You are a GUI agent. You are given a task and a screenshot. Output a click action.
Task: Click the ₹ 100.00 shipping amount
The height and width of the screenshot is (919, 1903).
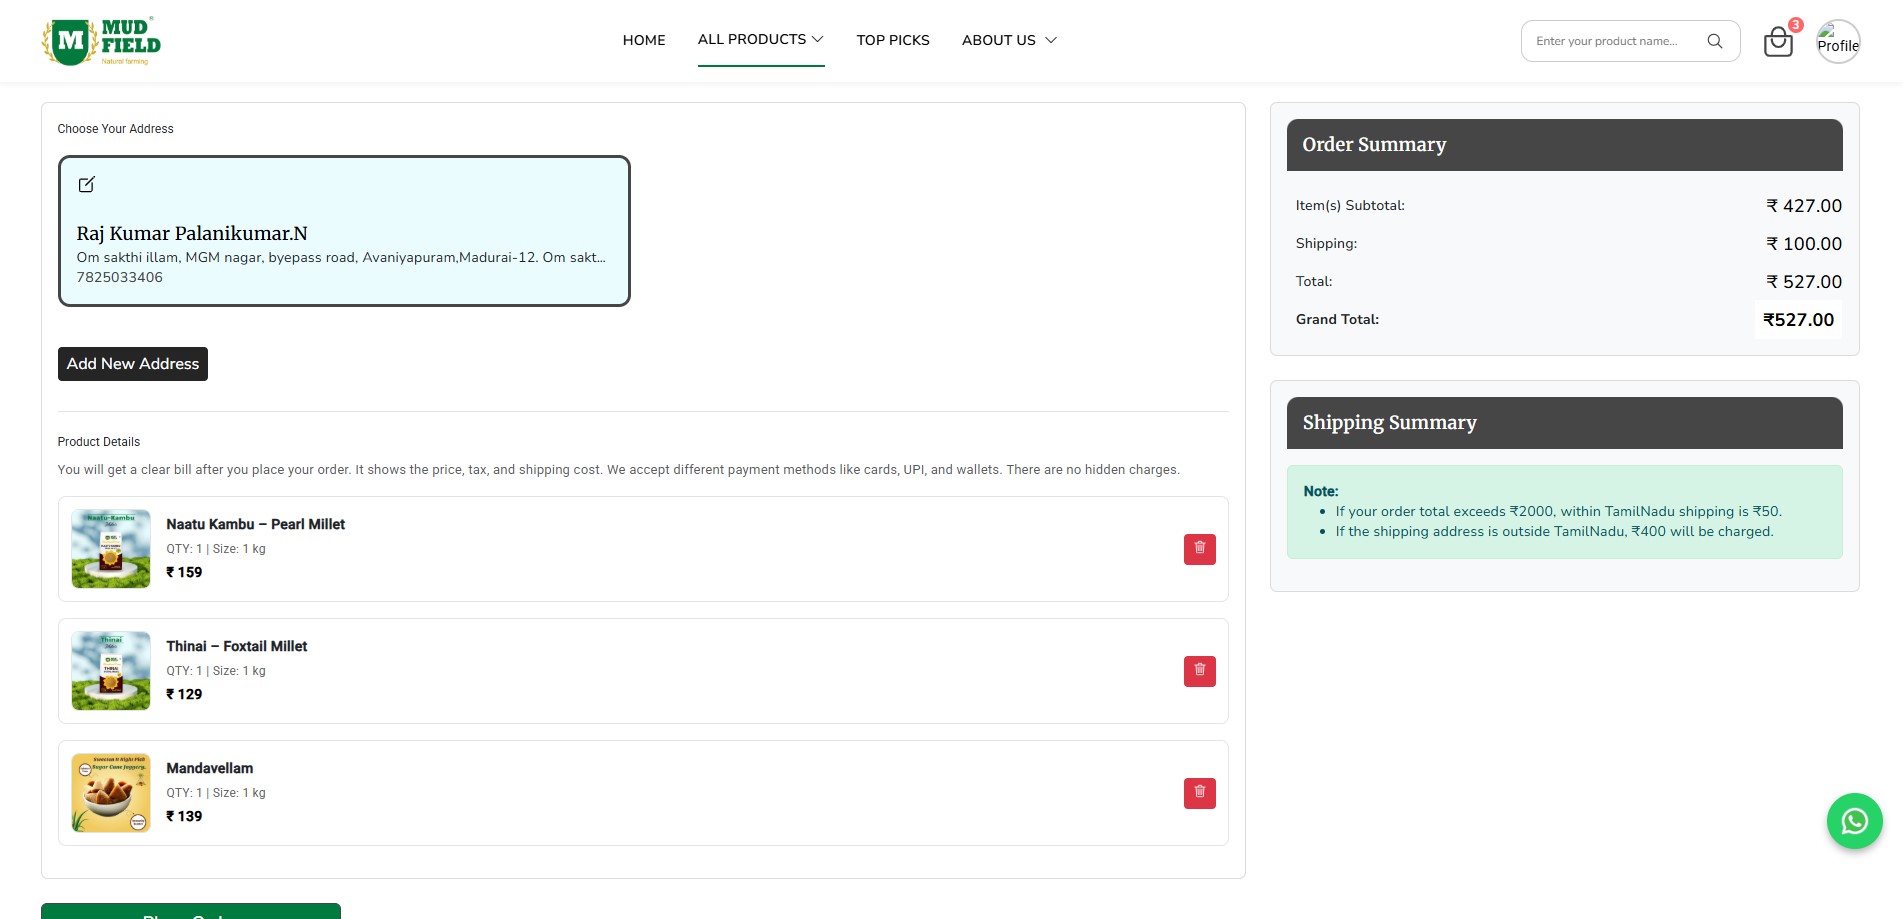[x=1804, y=244]
